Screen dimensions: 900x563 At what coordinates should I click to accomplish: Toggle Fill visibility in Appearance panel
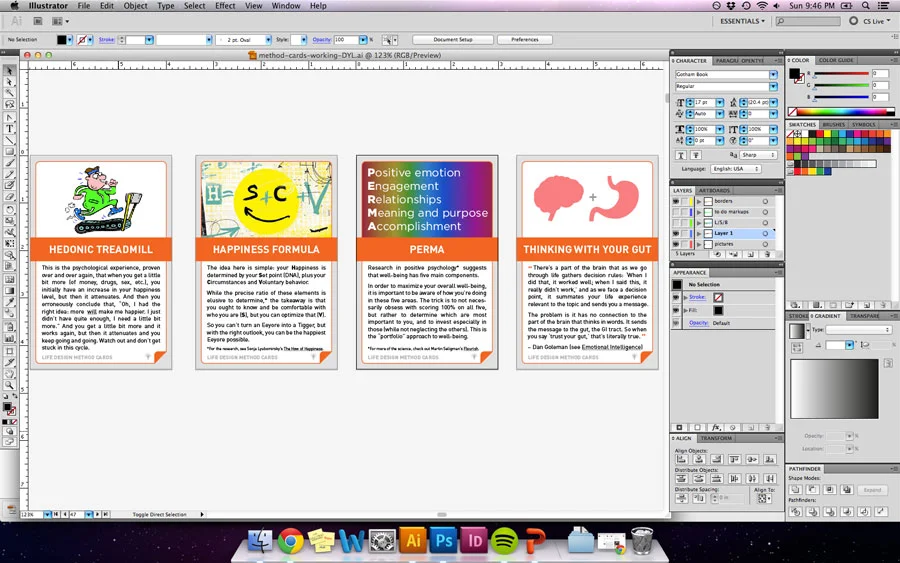(x=676, y=310)
